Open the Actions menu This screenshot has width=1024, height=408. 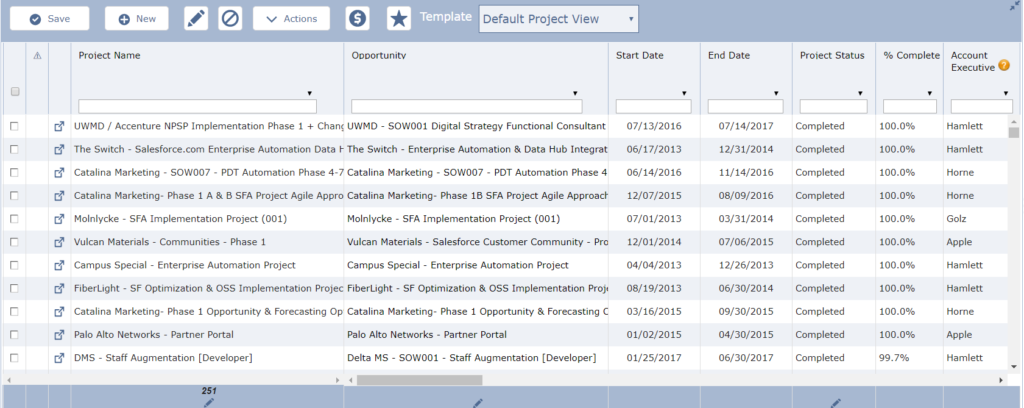(291, 19)
